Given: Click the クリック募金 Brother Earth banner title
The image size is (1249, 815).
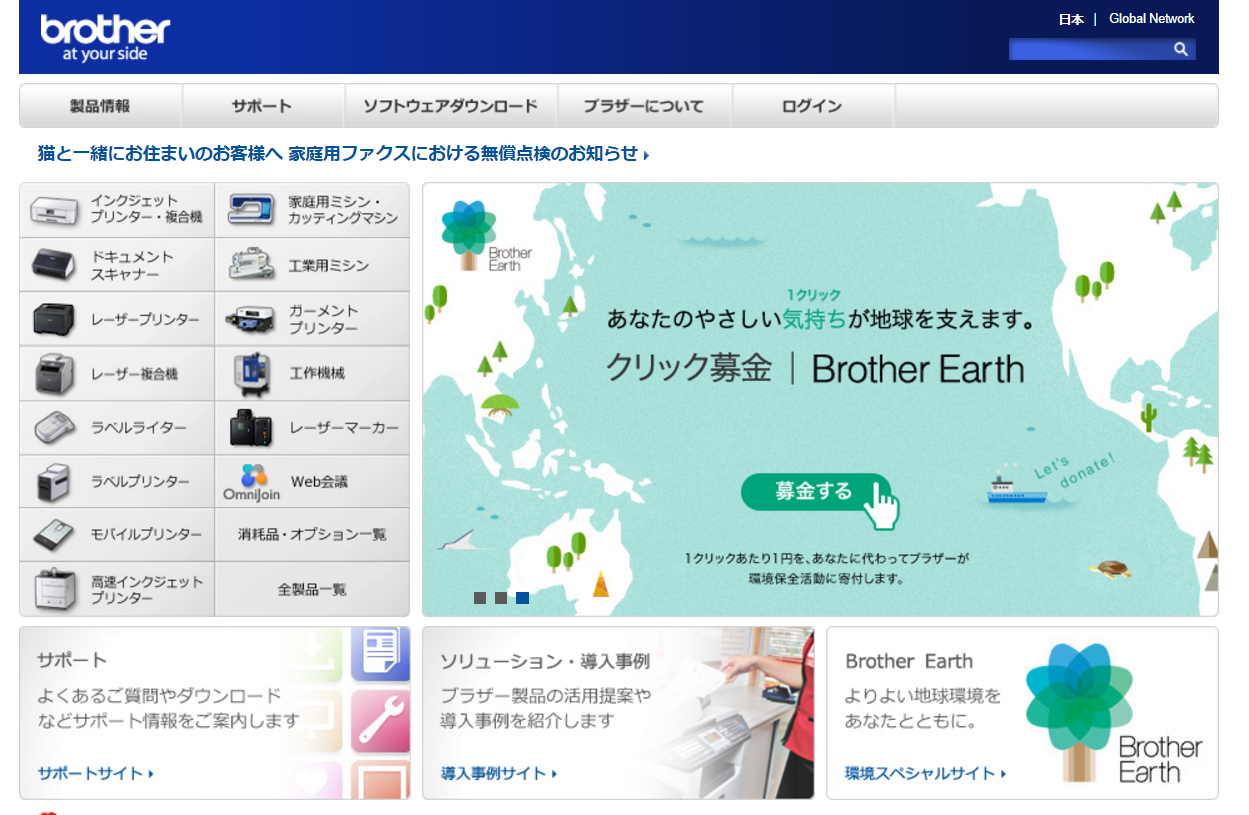Looking at the screenshot, I should point(815,369).
